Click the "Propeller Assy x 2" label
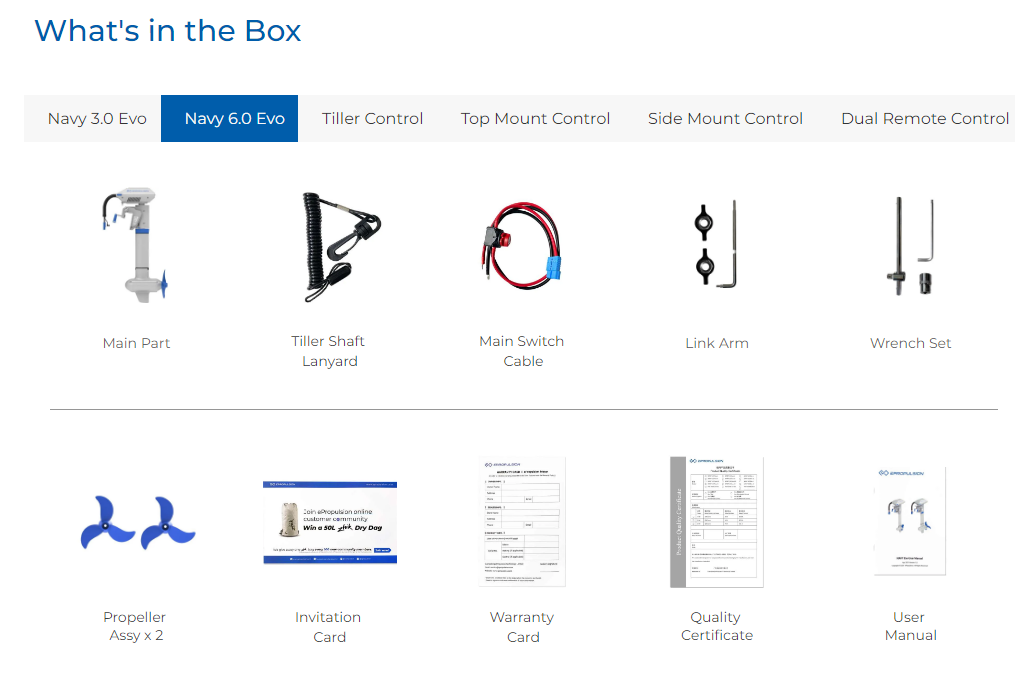Viewport: 1015px width, 691px height. [135, 626]
